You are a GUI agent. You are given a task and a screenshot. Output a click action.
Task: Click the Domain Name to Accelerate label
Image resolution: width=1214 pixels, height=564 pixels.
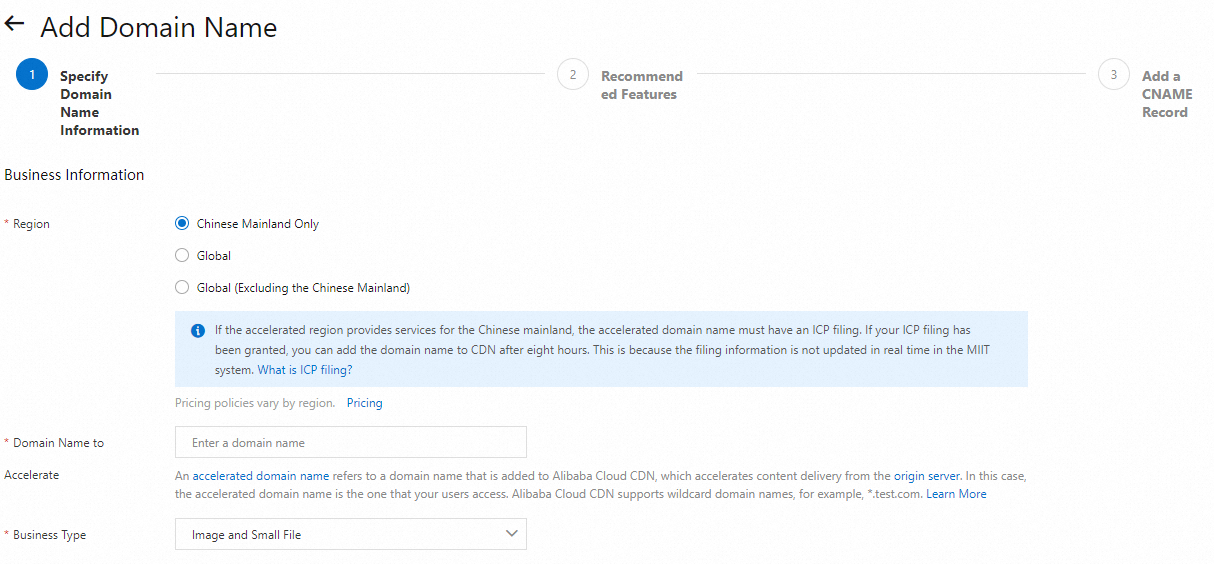(x=54, y=459)
